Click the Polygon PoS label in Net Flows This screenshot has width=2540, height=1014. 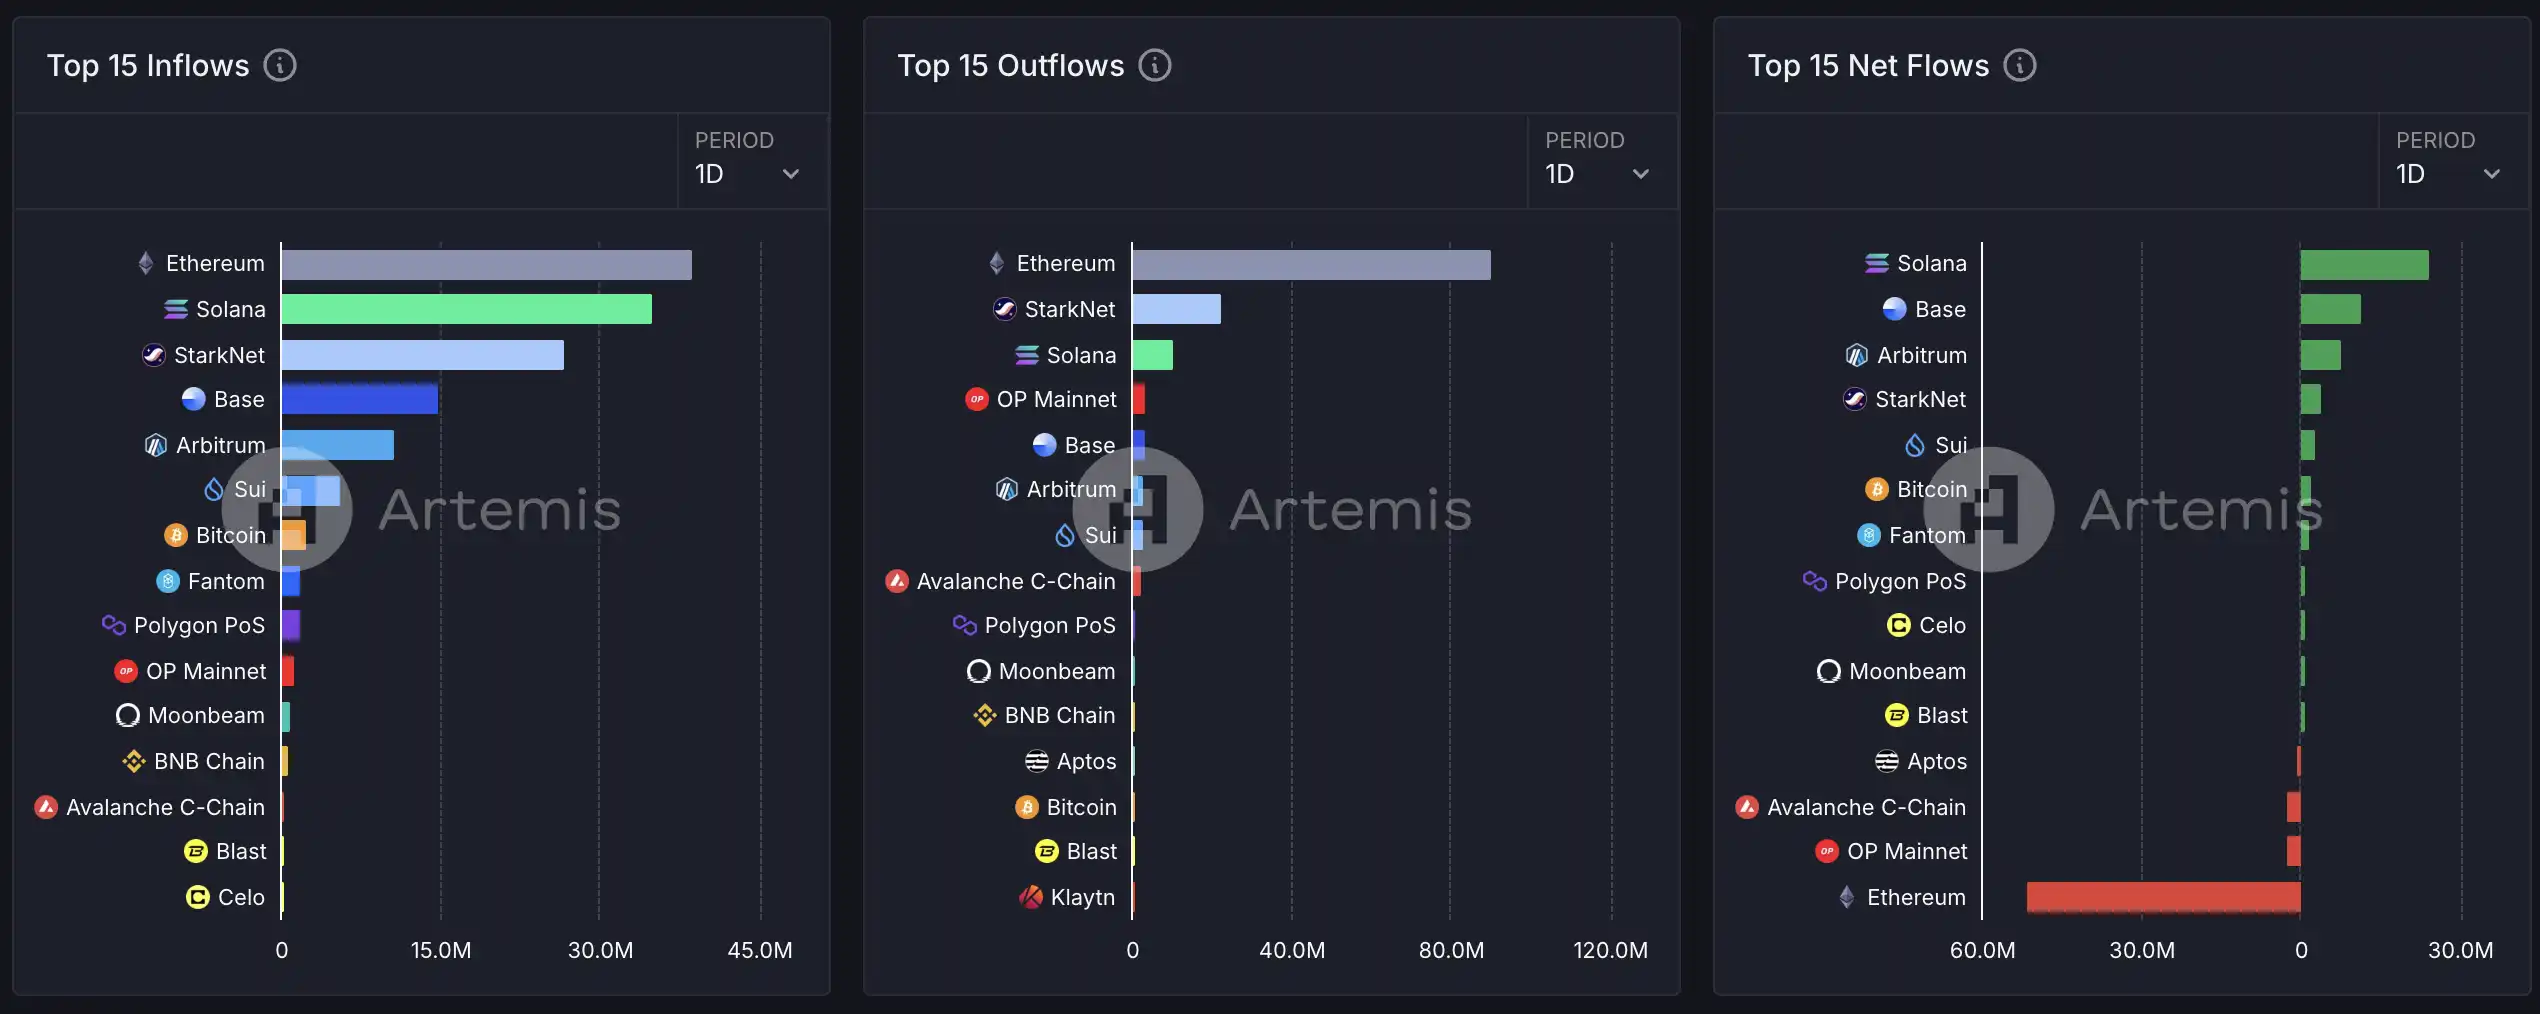(x=1900, y=582)
